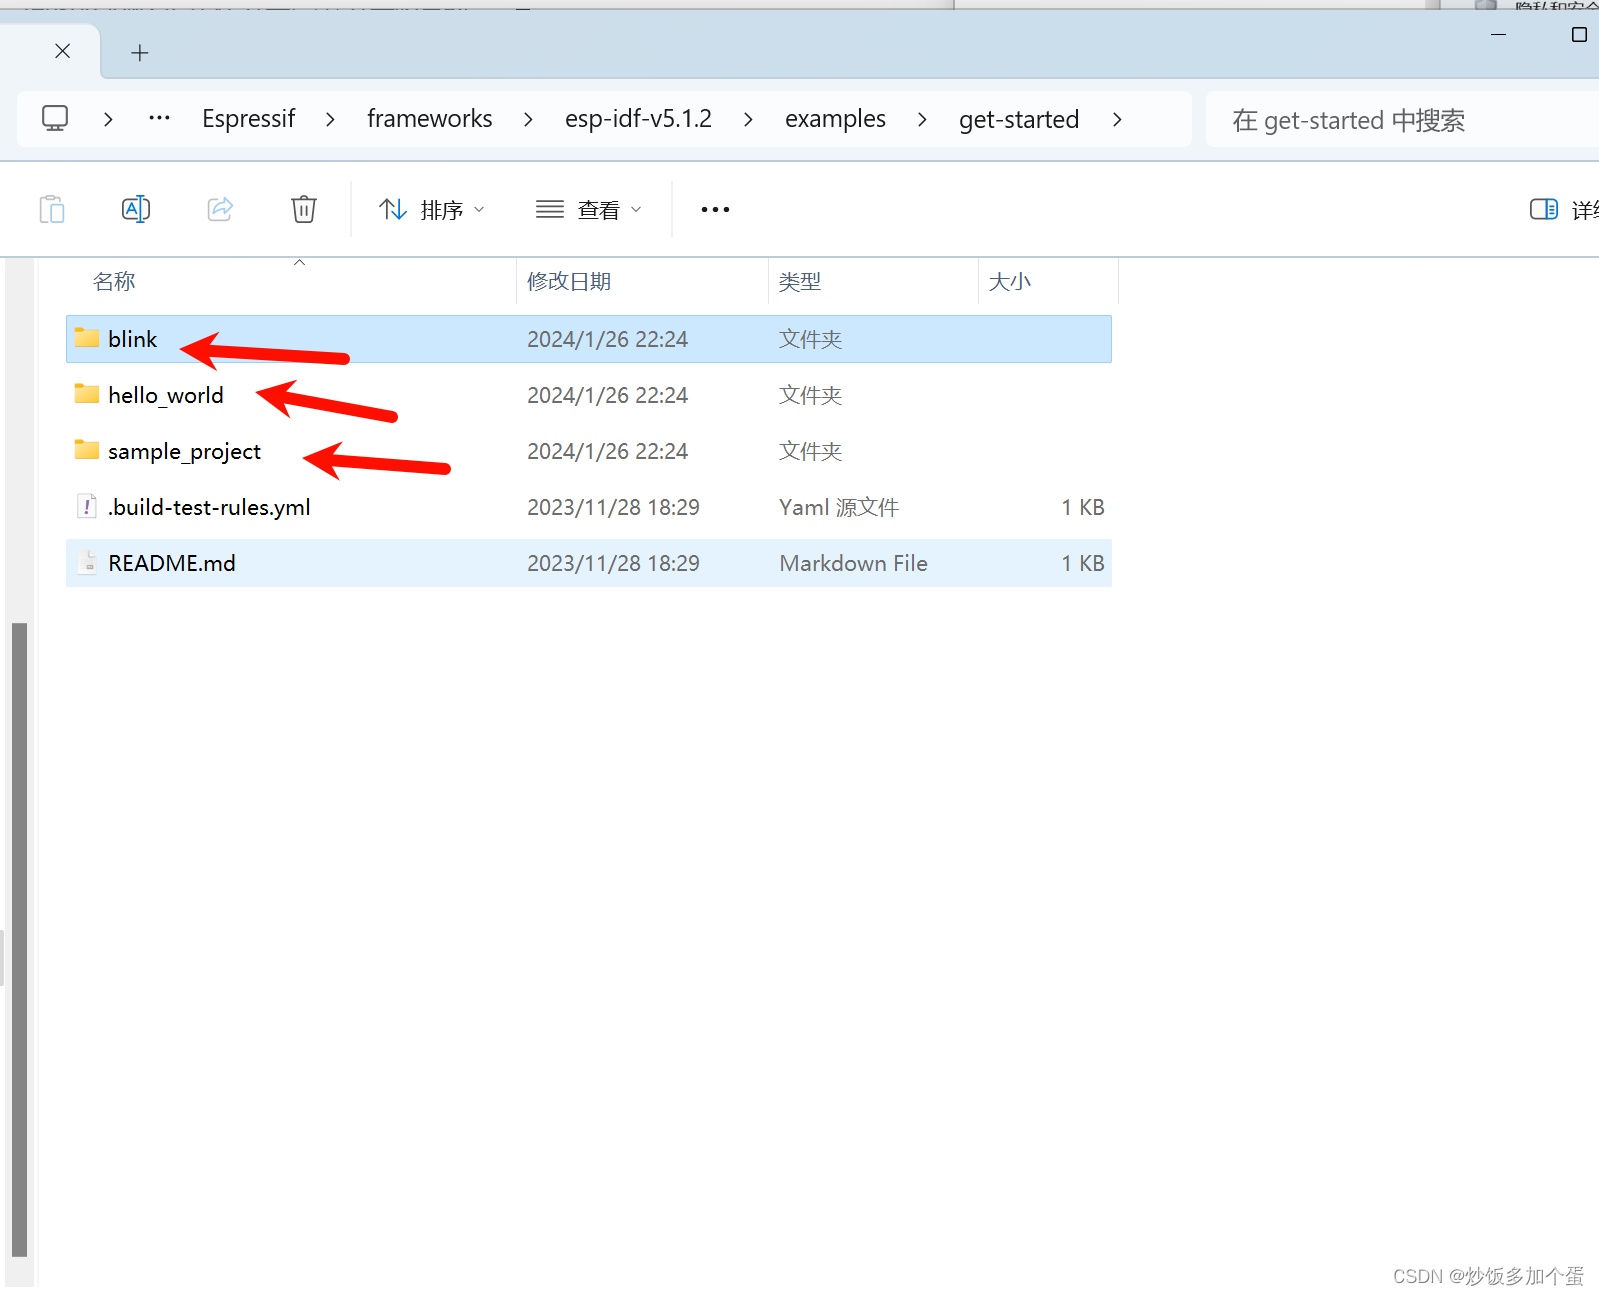Go to frameworks in the breadcrumb
The height and width of the screenshot is (1296, 1599).
(x=430, y=119)
